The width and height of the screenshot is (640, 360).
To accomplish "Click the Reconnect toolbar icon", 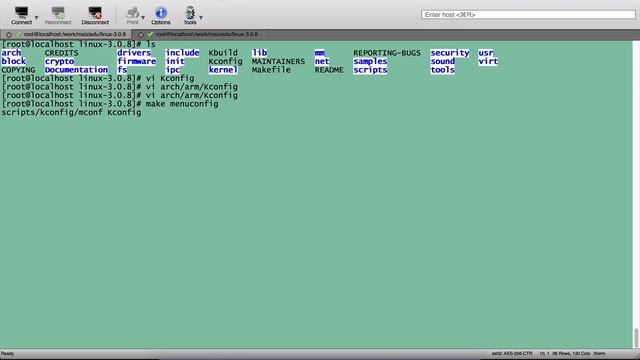I will click(58, 15).
